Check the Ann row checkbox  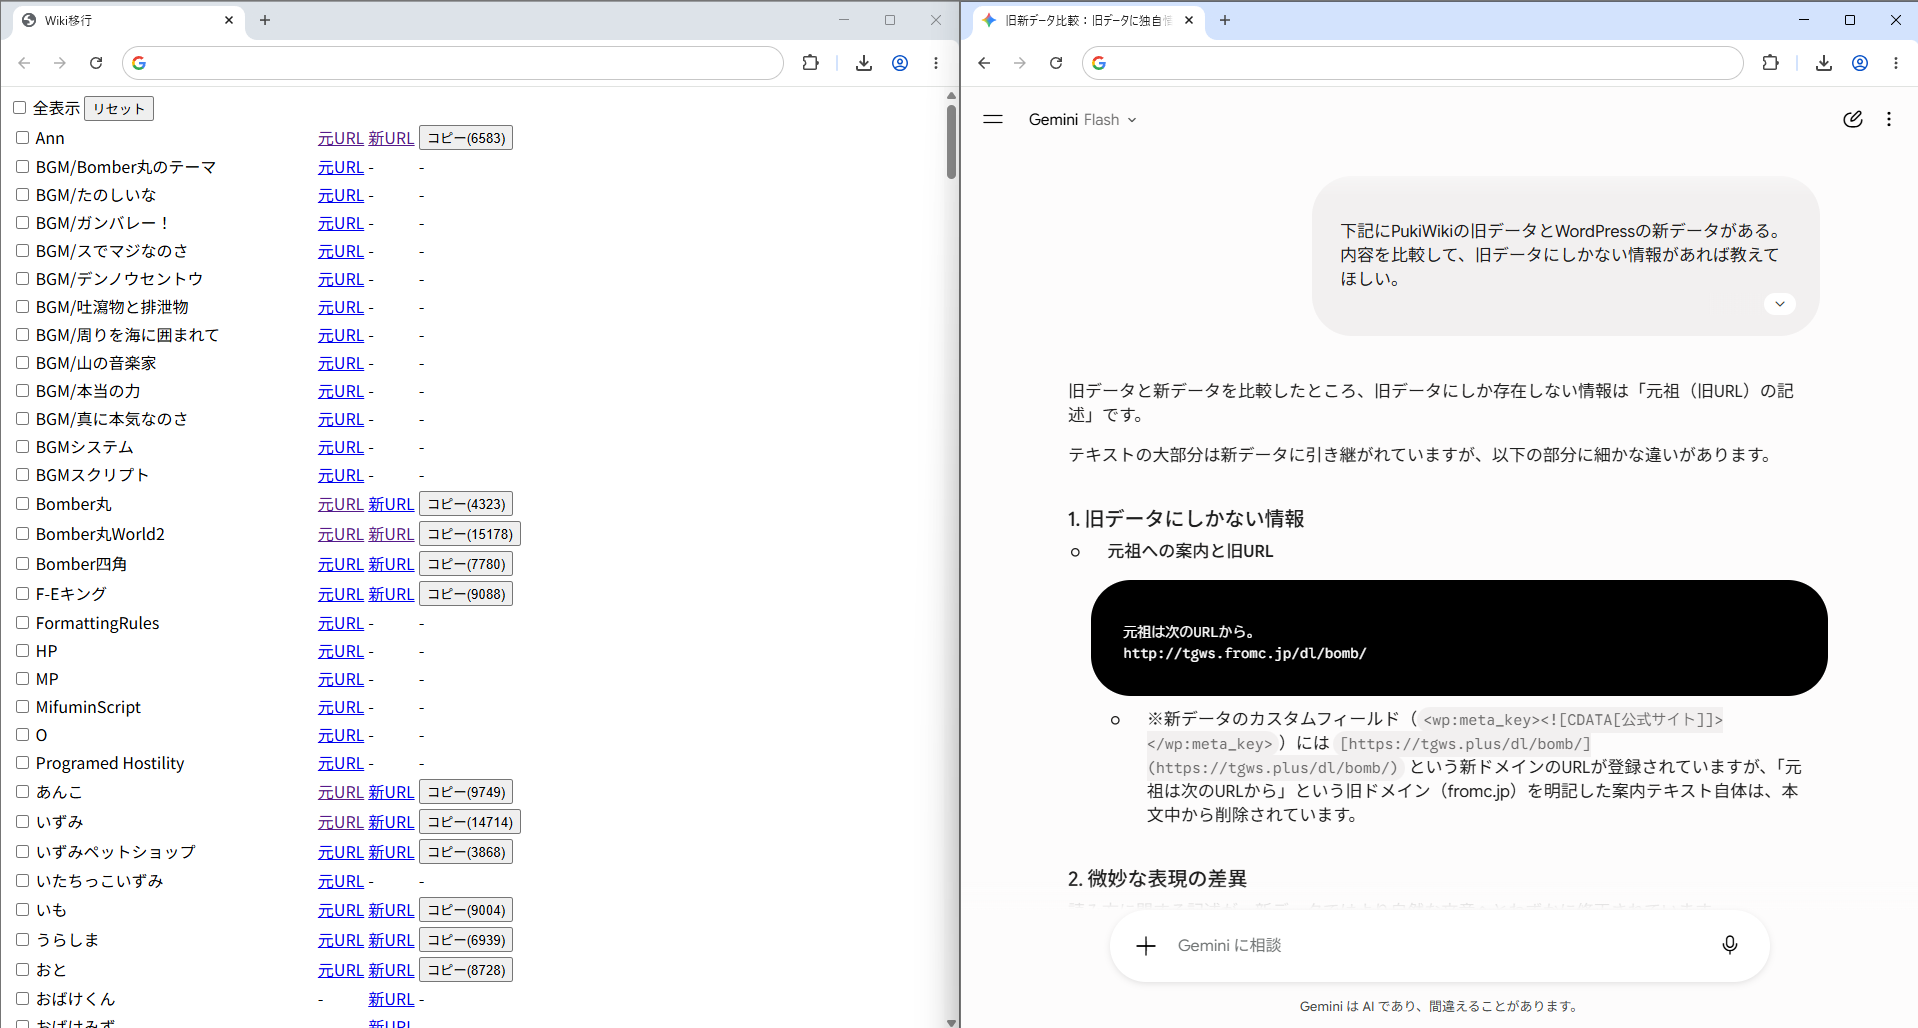(22, 137)
